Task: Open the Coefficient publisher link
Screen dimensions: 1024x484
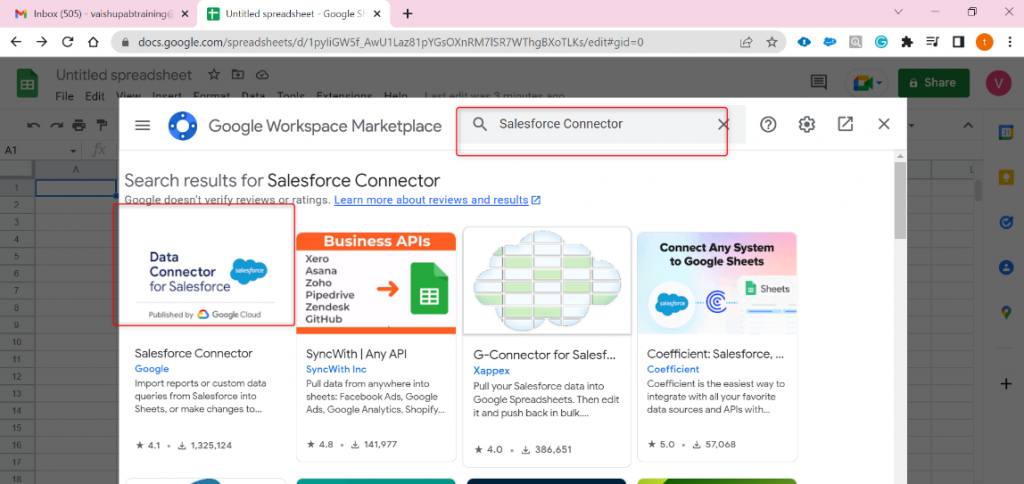Action: (x=673, y=369)
